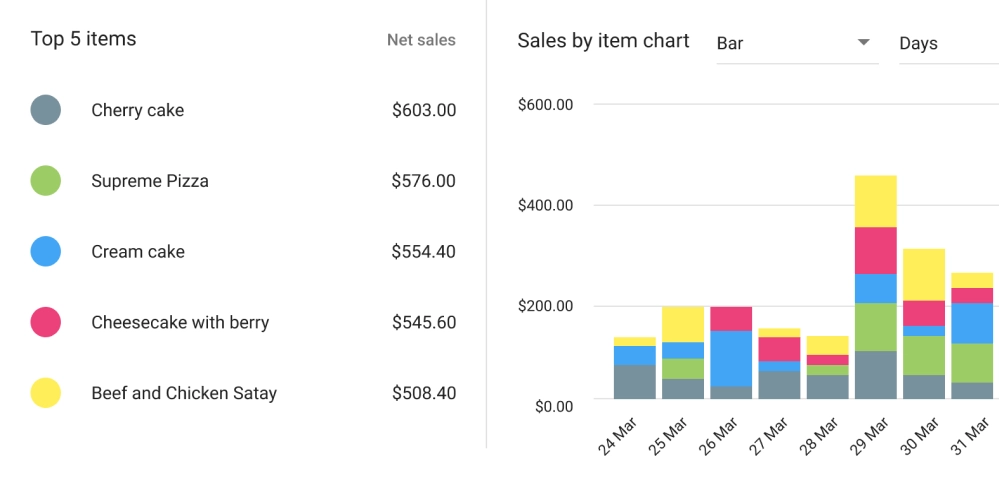Click the Cream cake blue color dot
This screenshot has height=481, width=999.
[46, 252]
